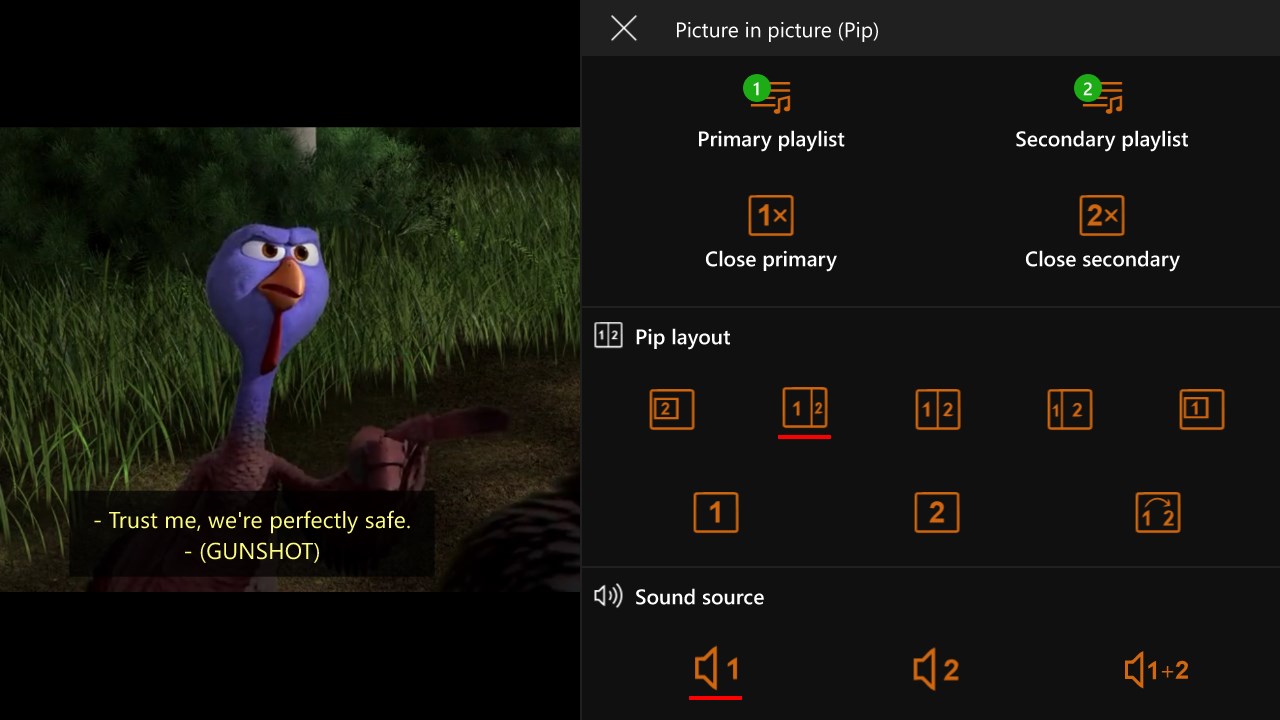Swap videos 1 and 2 icon
Screen dimensions: 1280x720
1158,513
